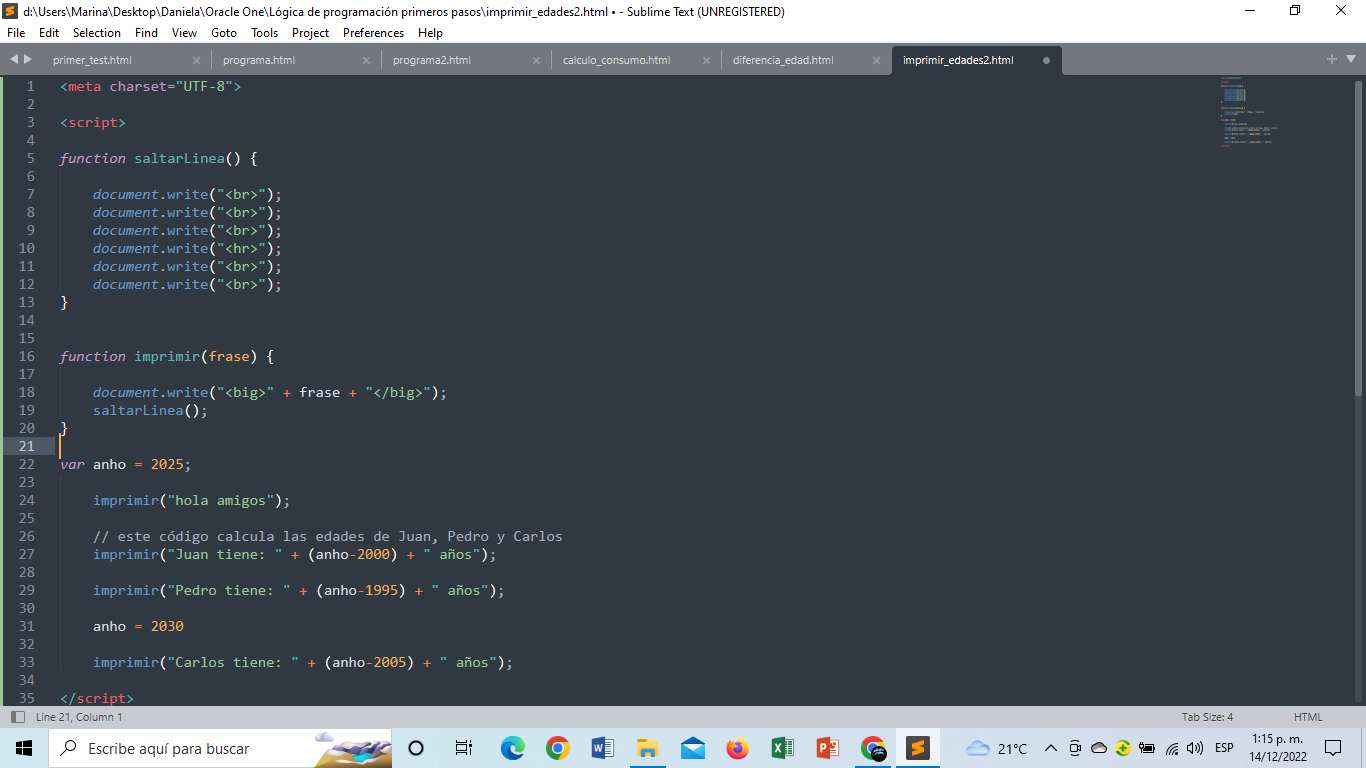Click taskbar clock showing 1:15 p. m.
Image resolution: width=1366 pixels, height=768 pixels.
[1277, 748]
